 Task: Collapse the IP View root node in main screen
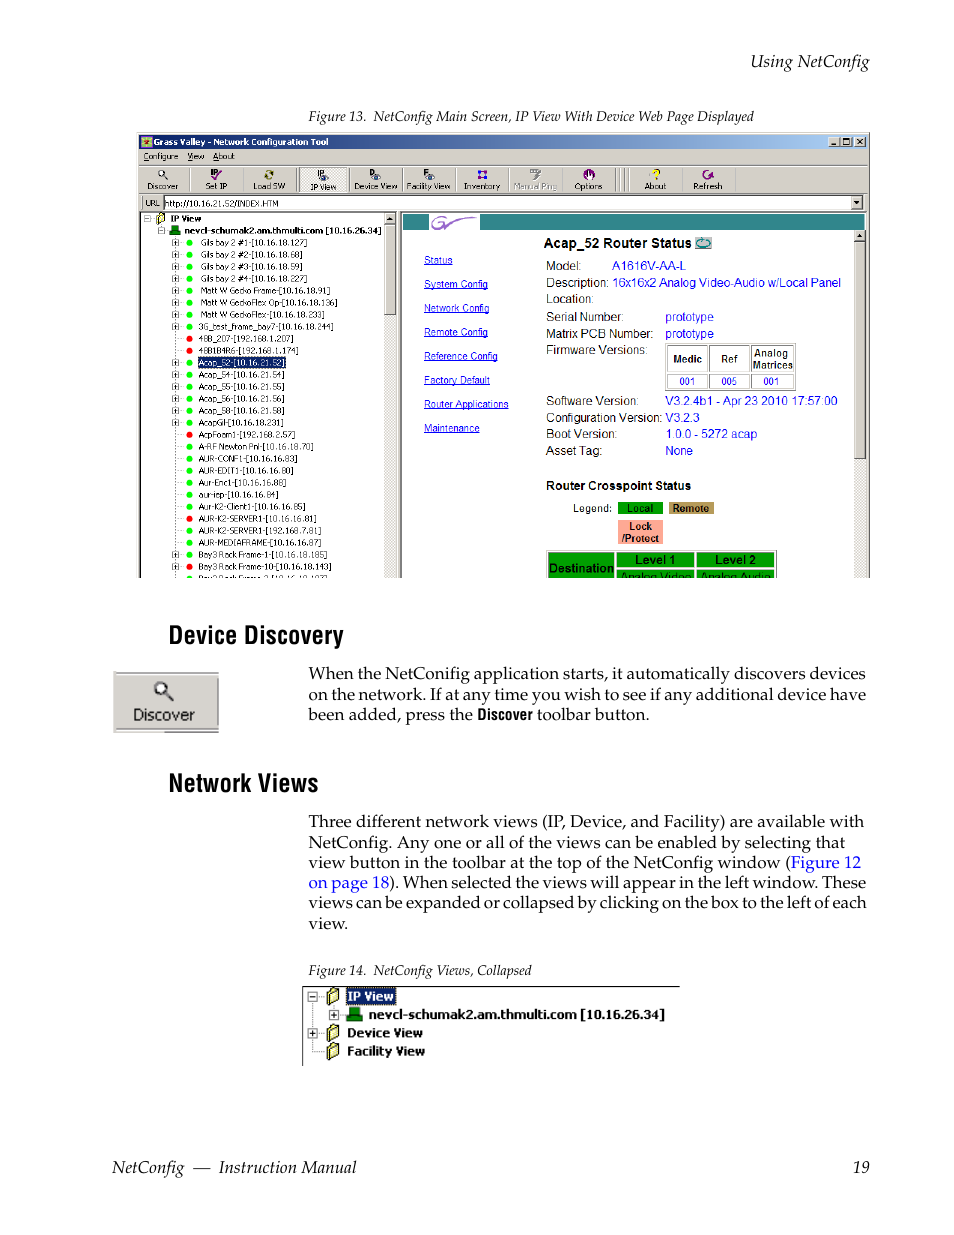[x=148, y=218]
